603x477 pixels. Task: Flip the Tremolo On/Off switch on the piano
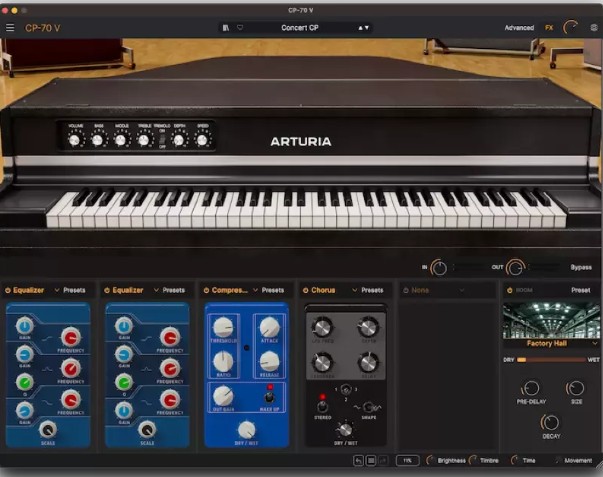(162, 140)
